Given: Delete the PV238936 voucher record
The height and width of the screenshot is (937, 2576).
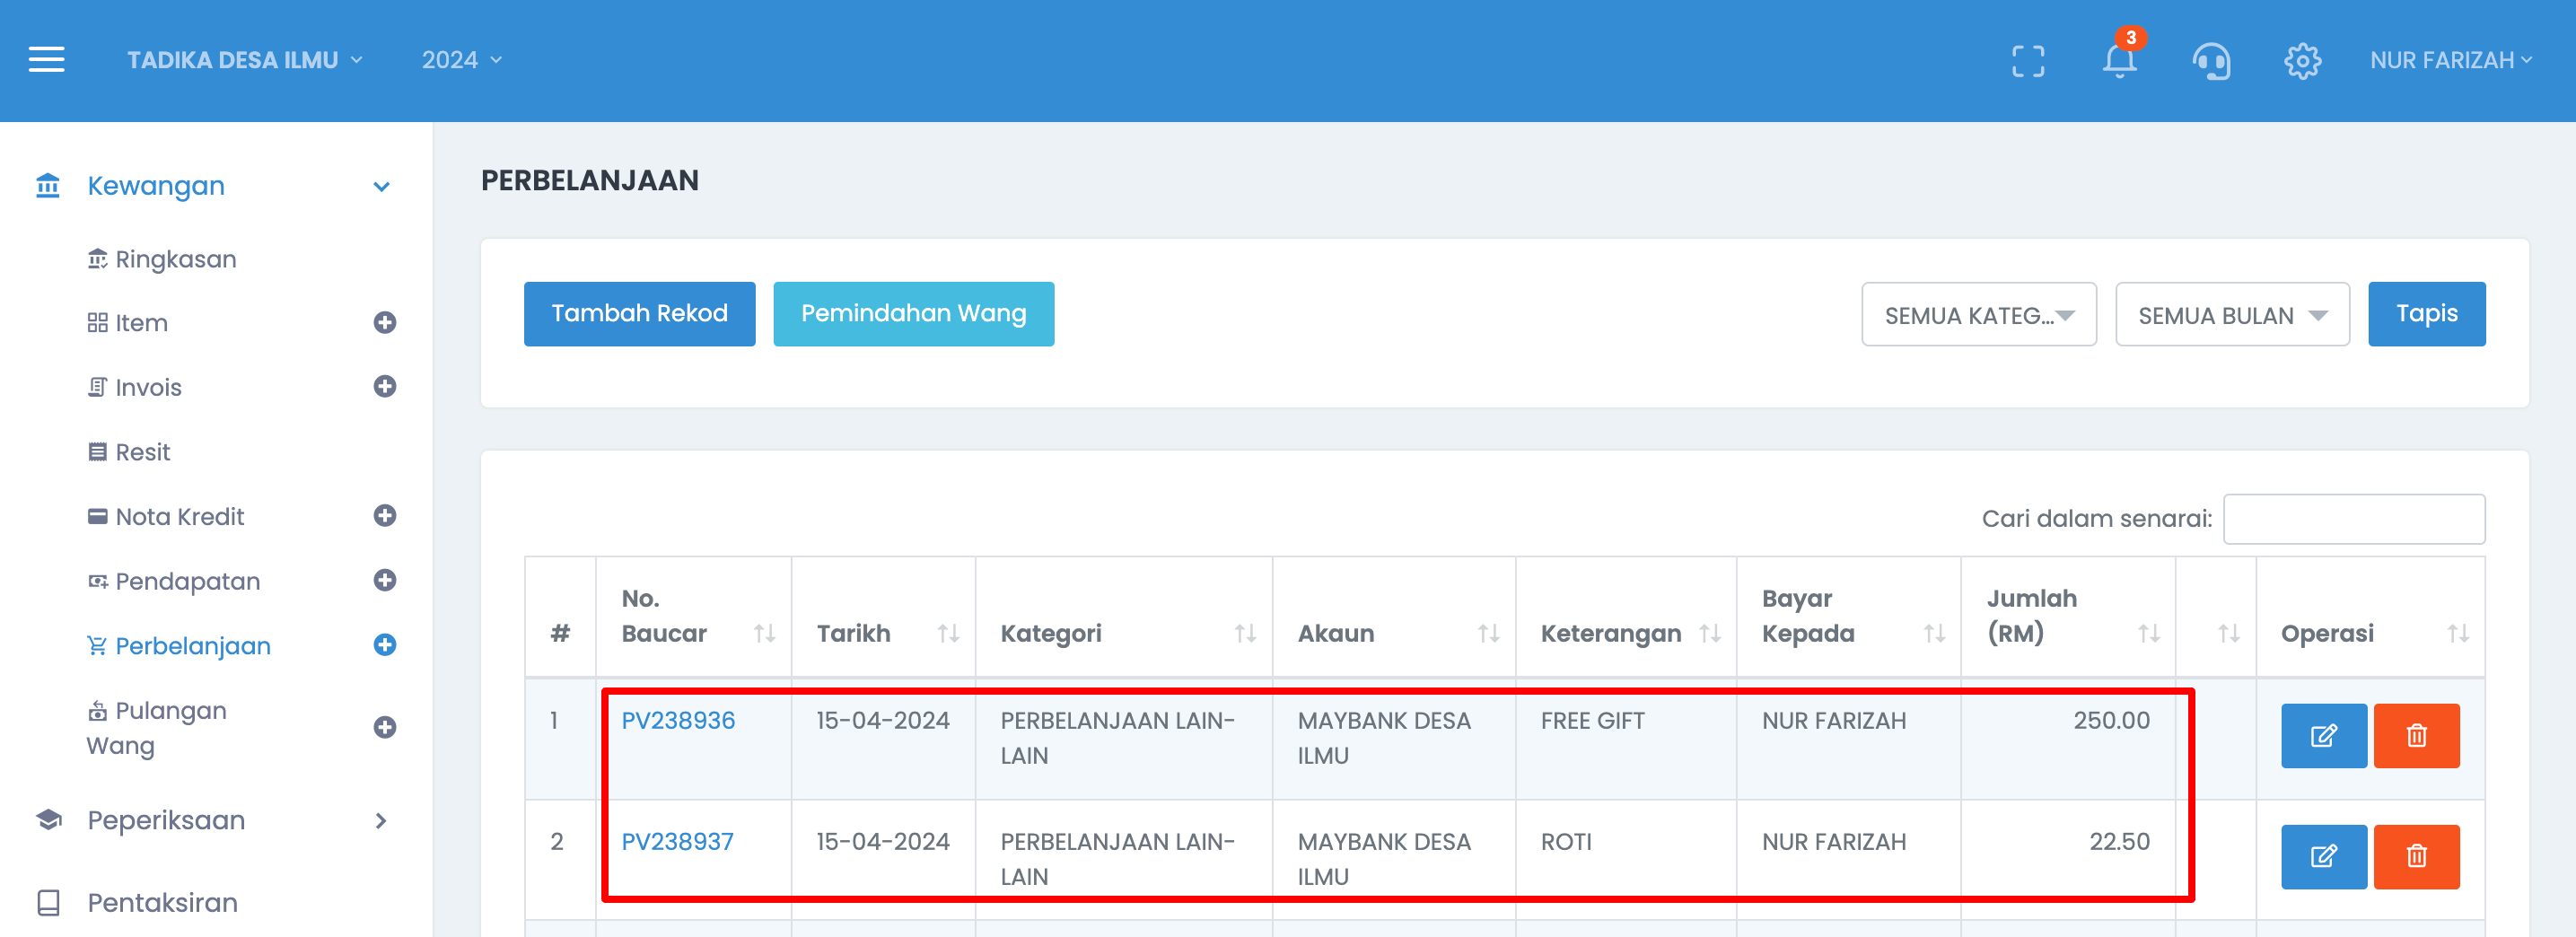Looking at the screenshot, I should click(2416, 736).
